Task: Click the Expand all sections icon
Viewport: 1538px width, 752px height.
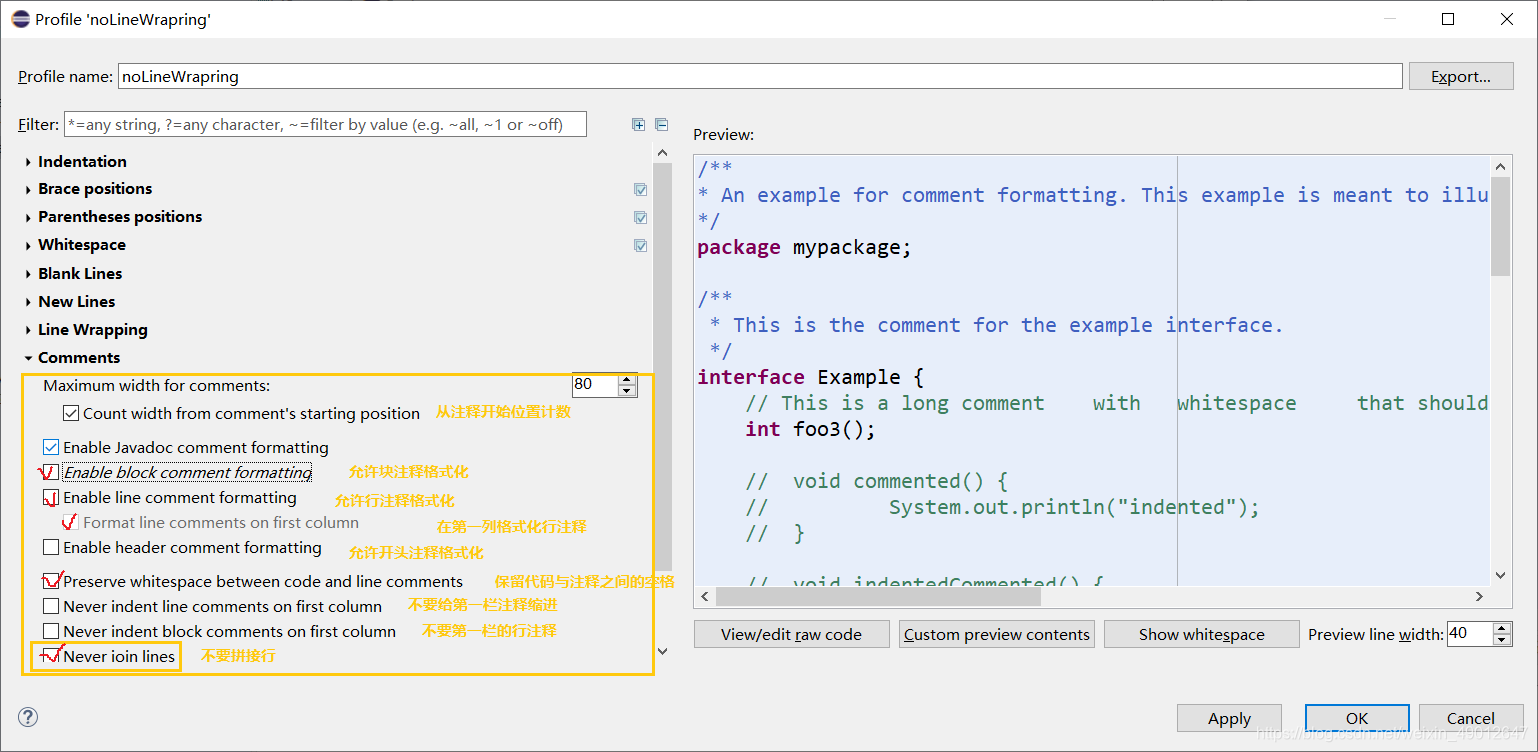Action: [x=638, y=125]
